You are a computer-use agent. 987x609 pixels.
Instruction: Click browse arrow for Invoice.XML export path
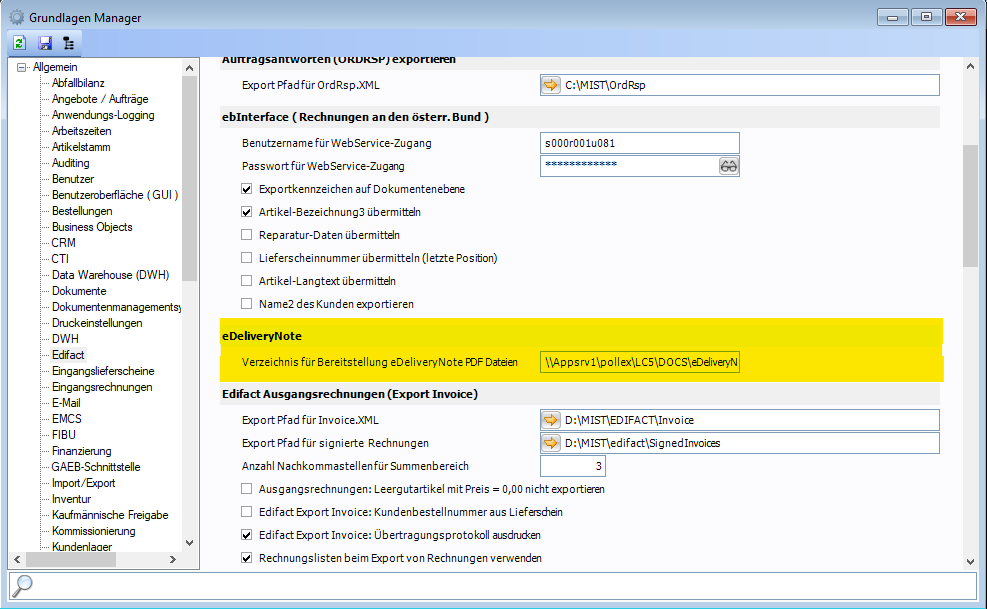pyautogui.click(x=551, y=419)
